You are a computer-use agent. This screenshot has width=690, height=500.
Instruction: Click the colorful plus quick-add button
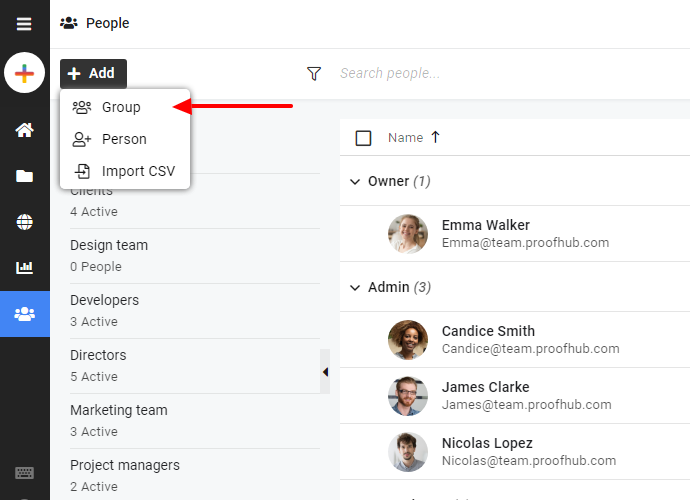[x=24, y=73]
